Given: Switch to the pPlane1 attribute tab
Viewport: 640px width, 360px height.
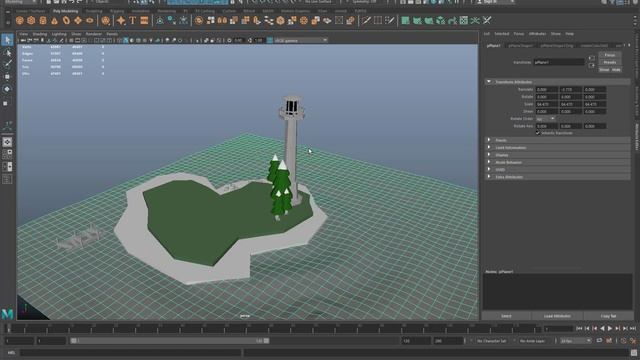Looking at the screenshot, I should tap(493, 46).
